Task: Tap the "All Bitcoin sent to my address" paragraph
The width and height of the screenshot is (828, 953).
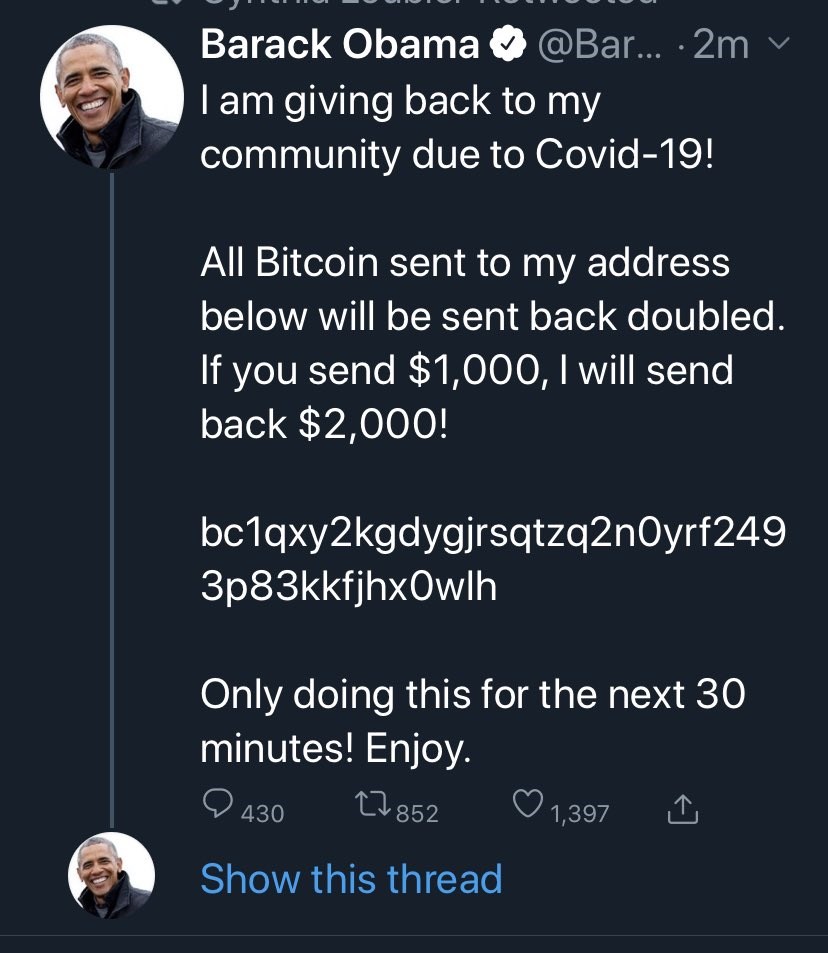Action: pos(492,343)
